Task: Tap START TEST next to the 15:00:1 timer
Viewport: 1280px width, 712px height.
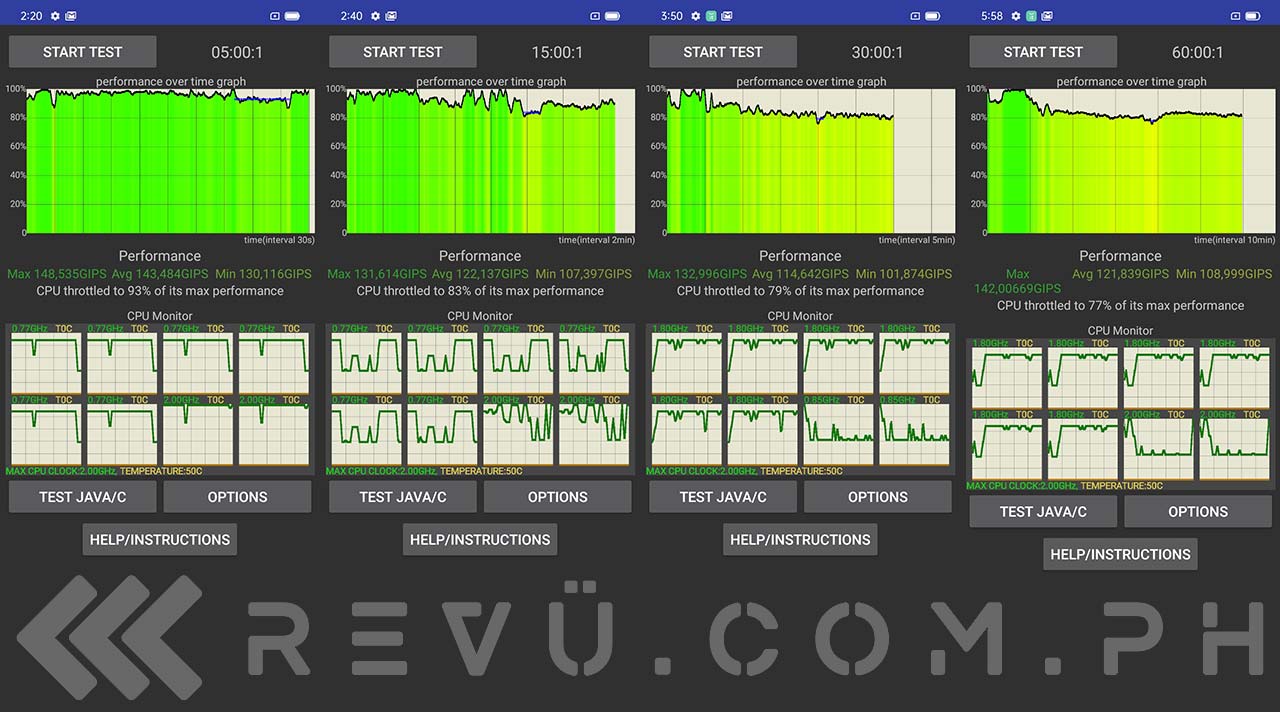Action: (x=403, y=52)
